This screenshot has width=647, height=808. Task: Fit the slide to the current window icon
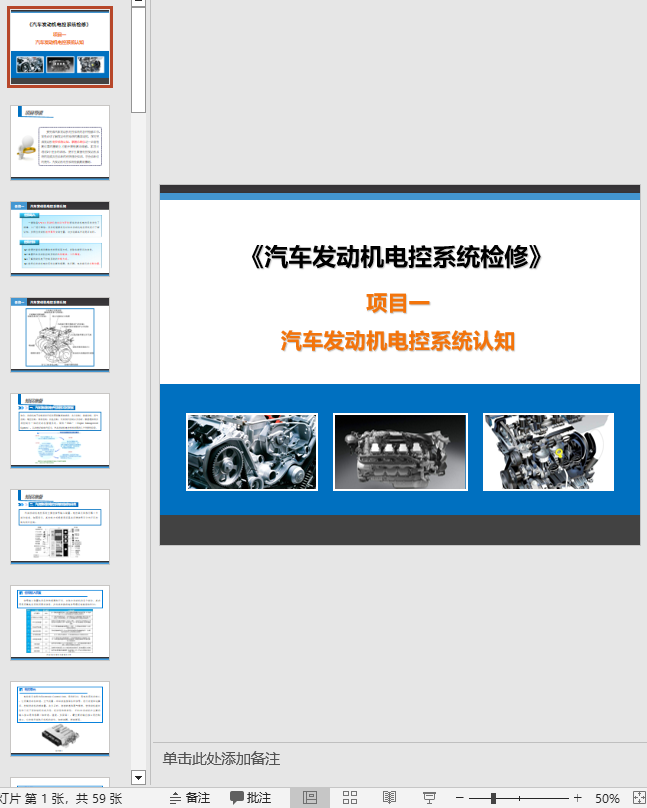tap(639, 798)
